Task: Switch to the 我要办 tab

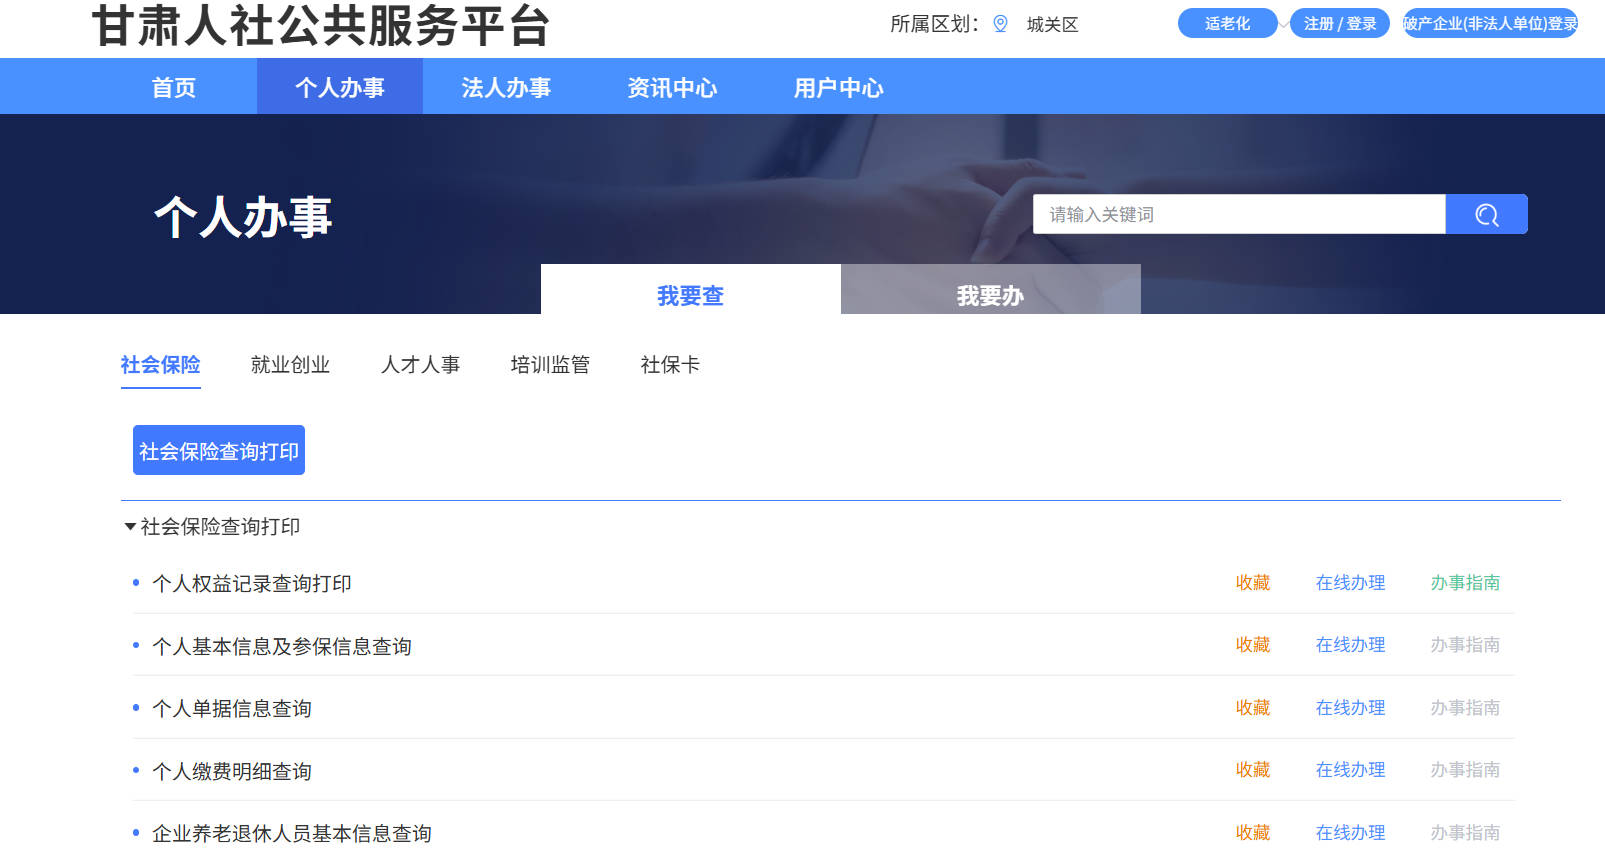Action: (991, 290)
